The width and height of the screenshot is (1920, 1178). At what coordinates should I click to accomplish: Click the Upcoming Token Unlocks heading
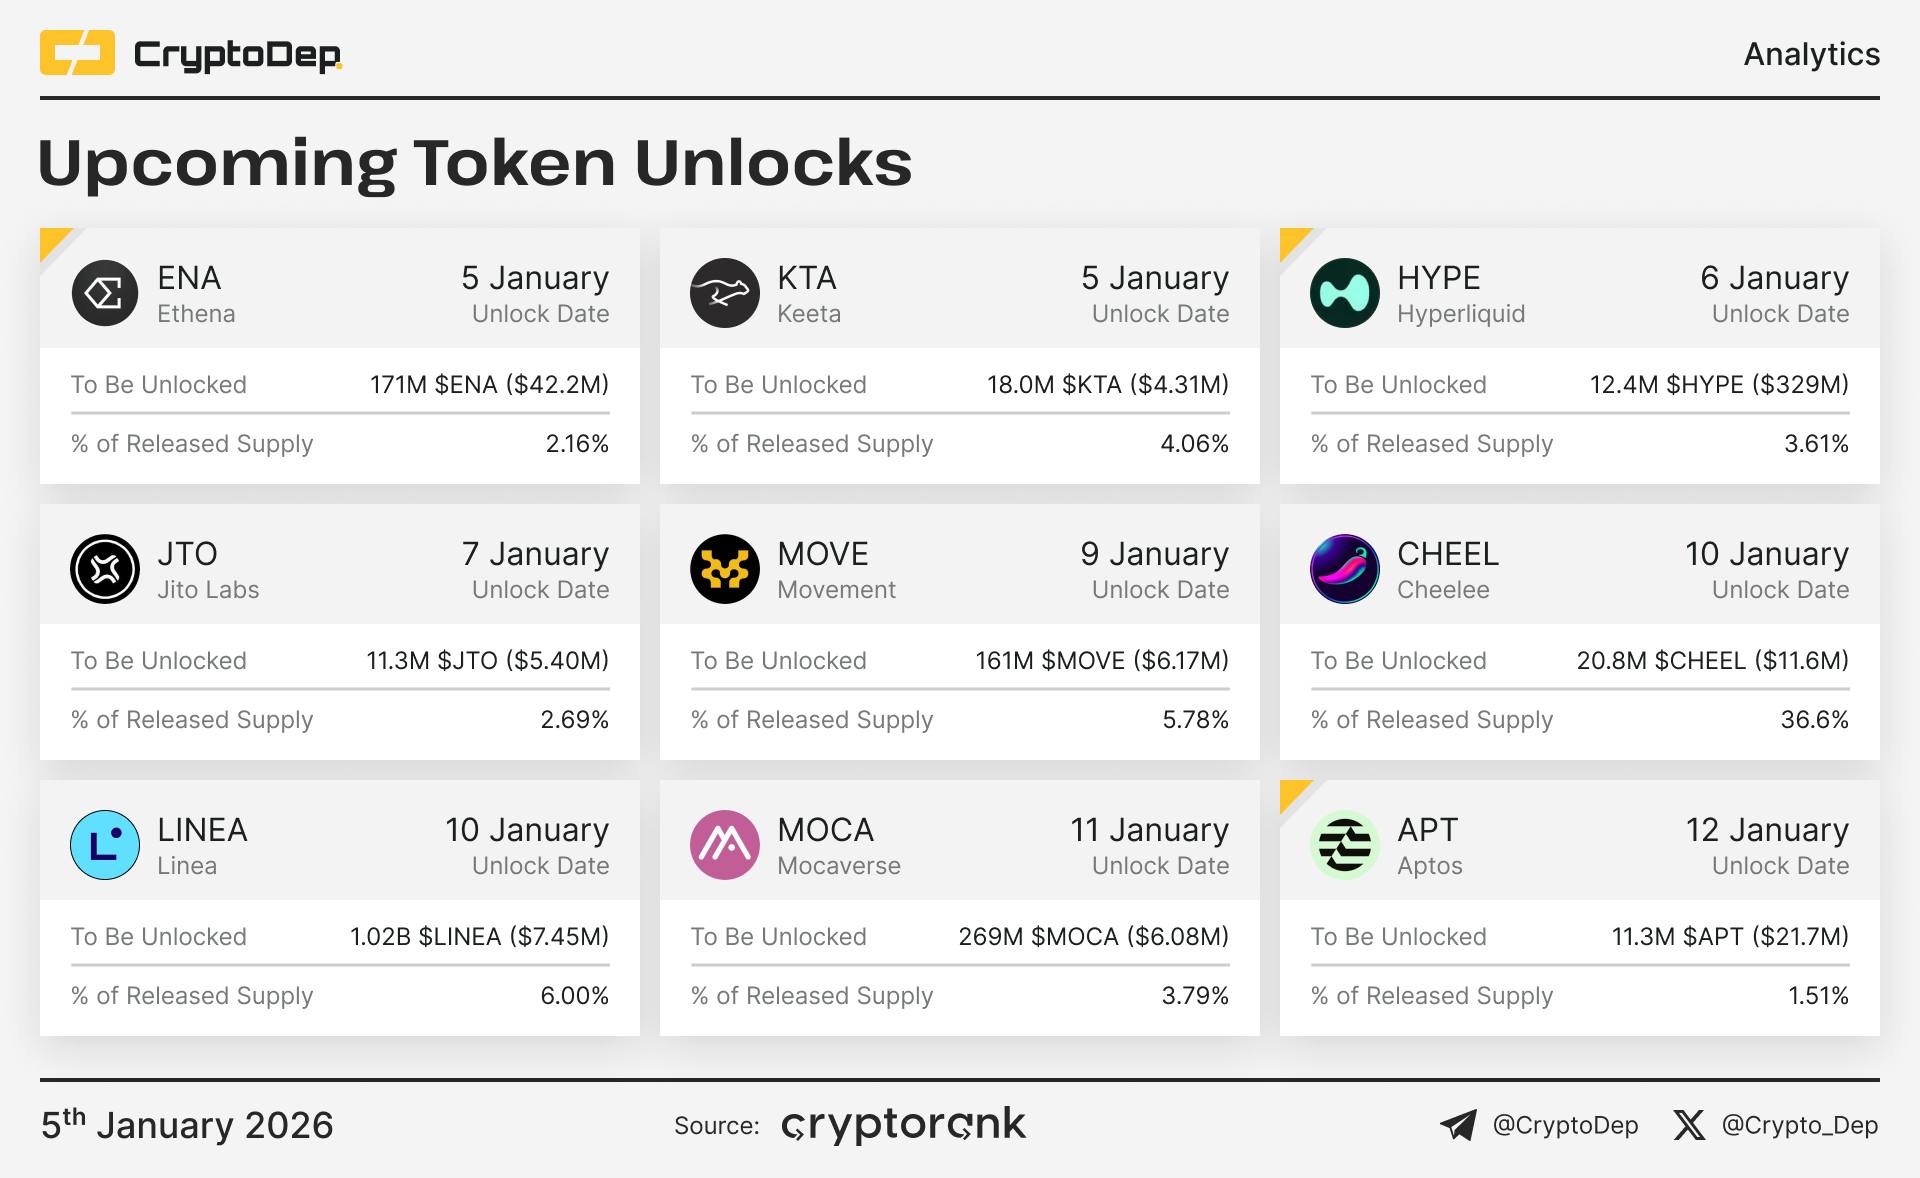475,163
